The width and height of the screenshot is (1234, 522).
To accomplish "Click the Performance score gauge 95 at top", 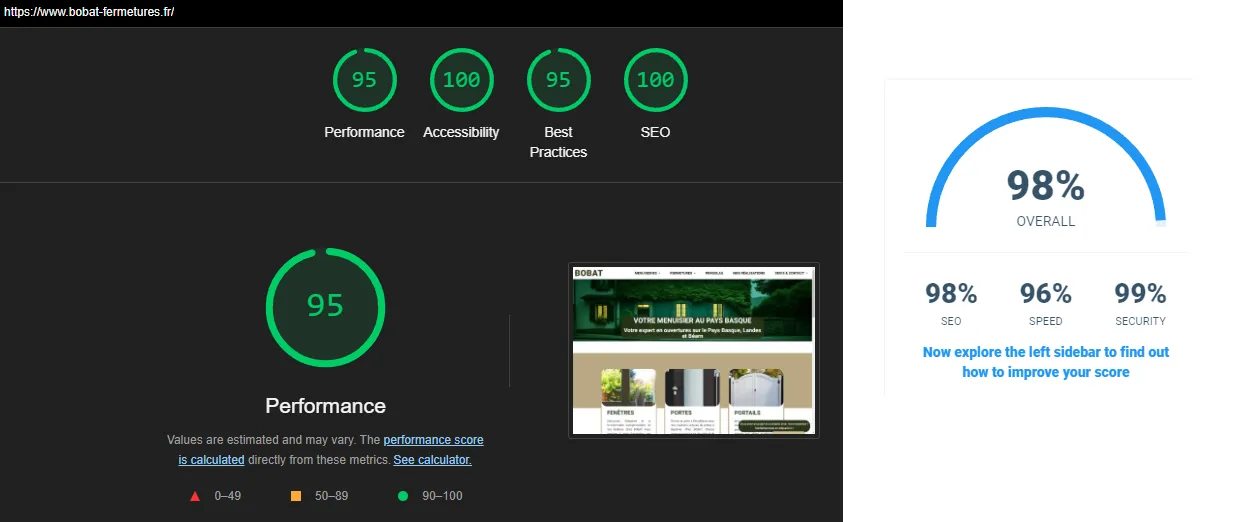I will [364, 79].
